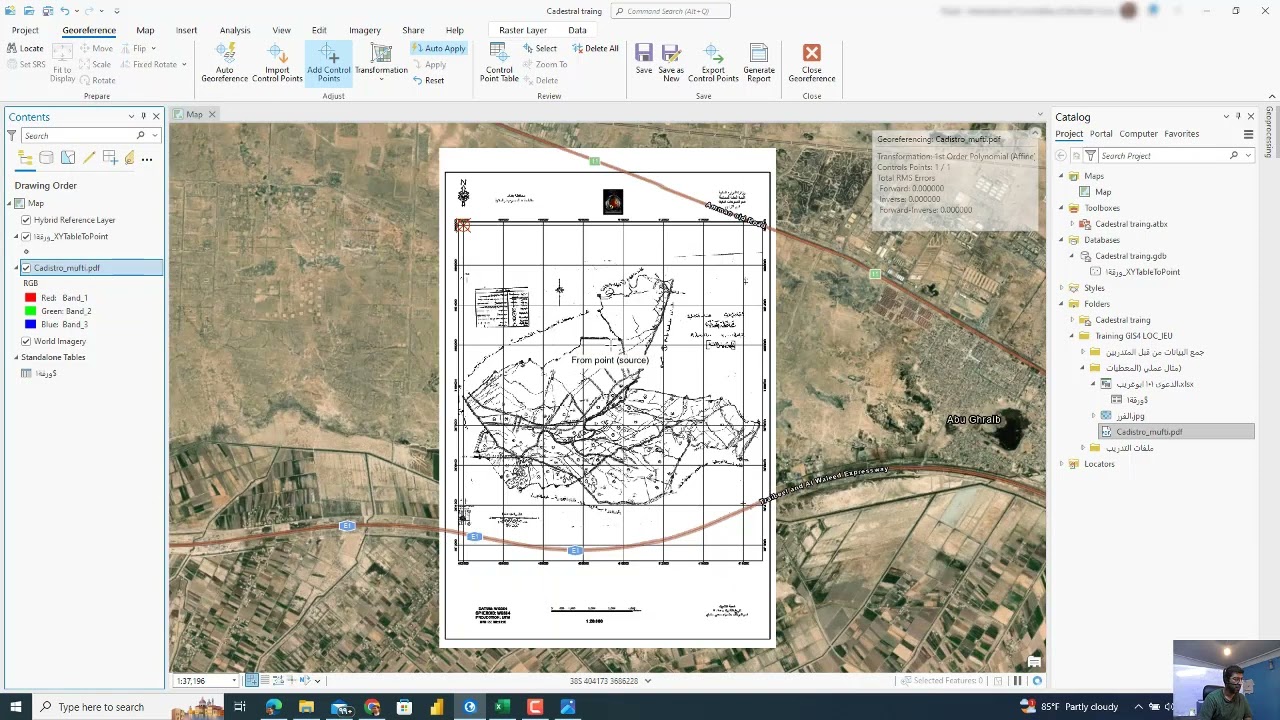Open the Control Point Table
This screenshot has height=720, width=1280.
tap(499, 63)
